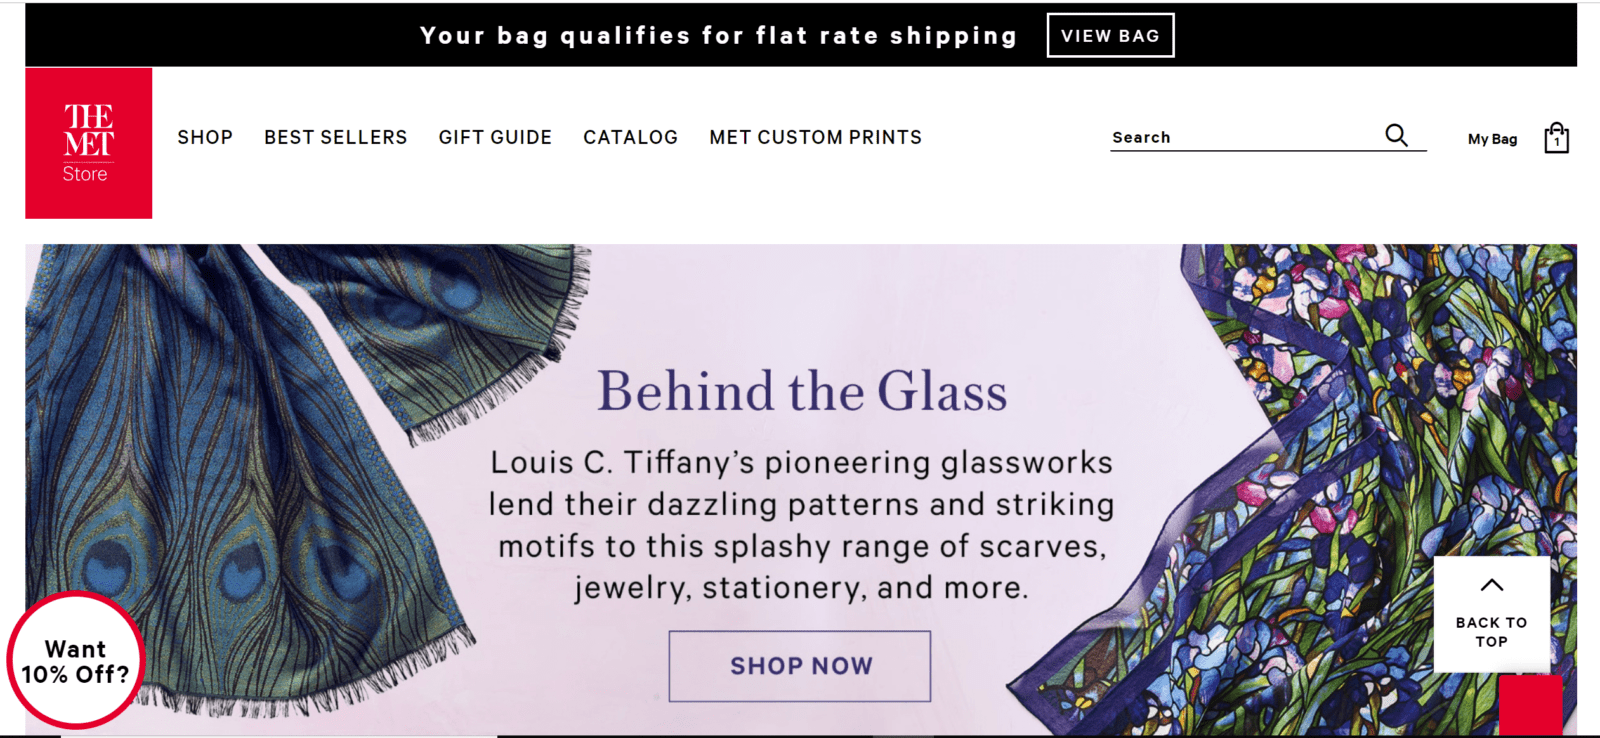Click the Behind the Glass heading
The image size is (1600, 738).
point(802,391)
